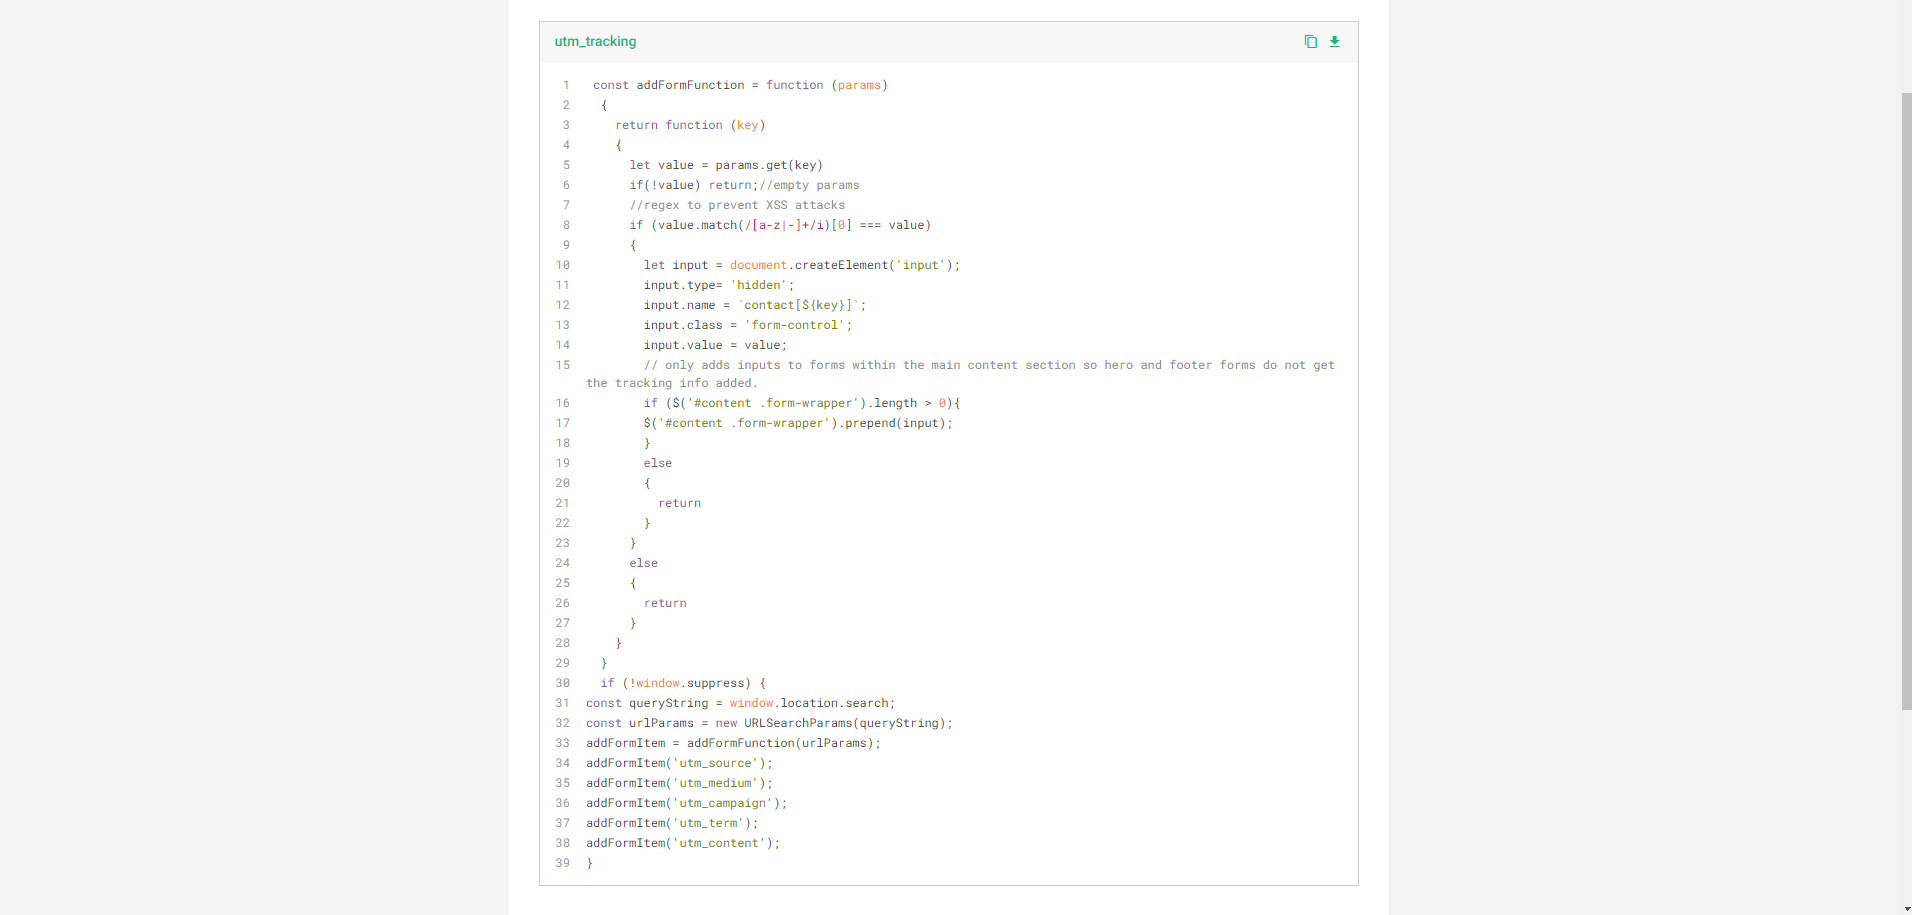Click the page vertical scrollbar thumb
1912x915 pixels.
click(x=1906, y=401)
